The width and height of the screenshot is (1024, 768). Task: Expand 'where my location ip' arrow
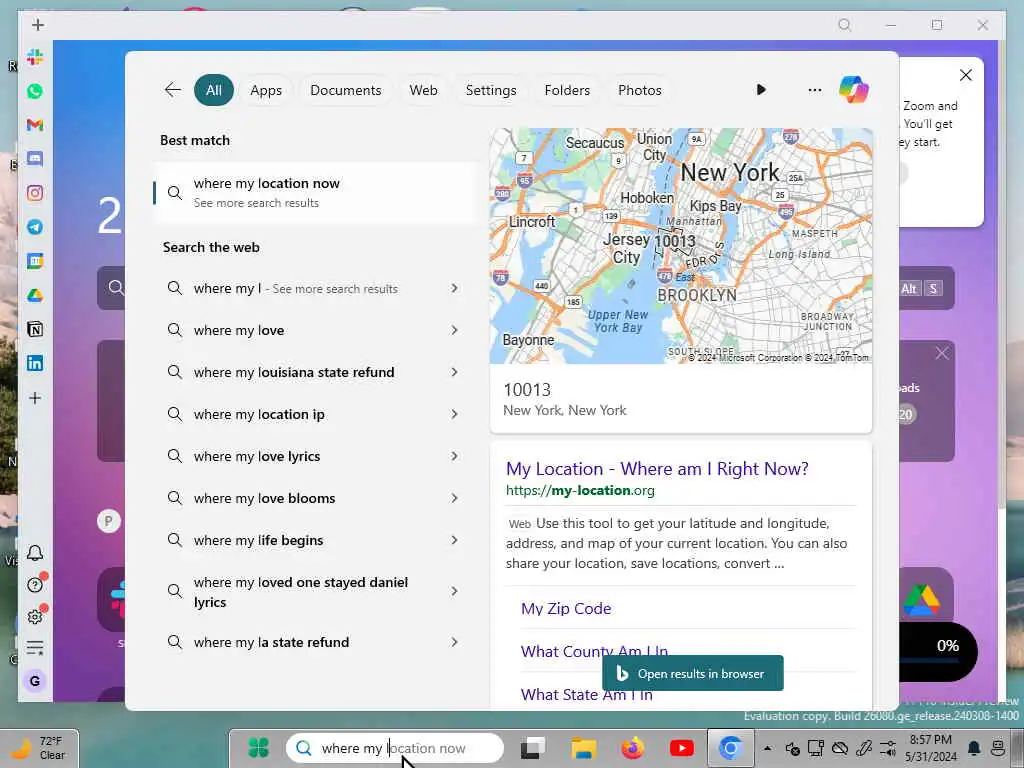455,414
